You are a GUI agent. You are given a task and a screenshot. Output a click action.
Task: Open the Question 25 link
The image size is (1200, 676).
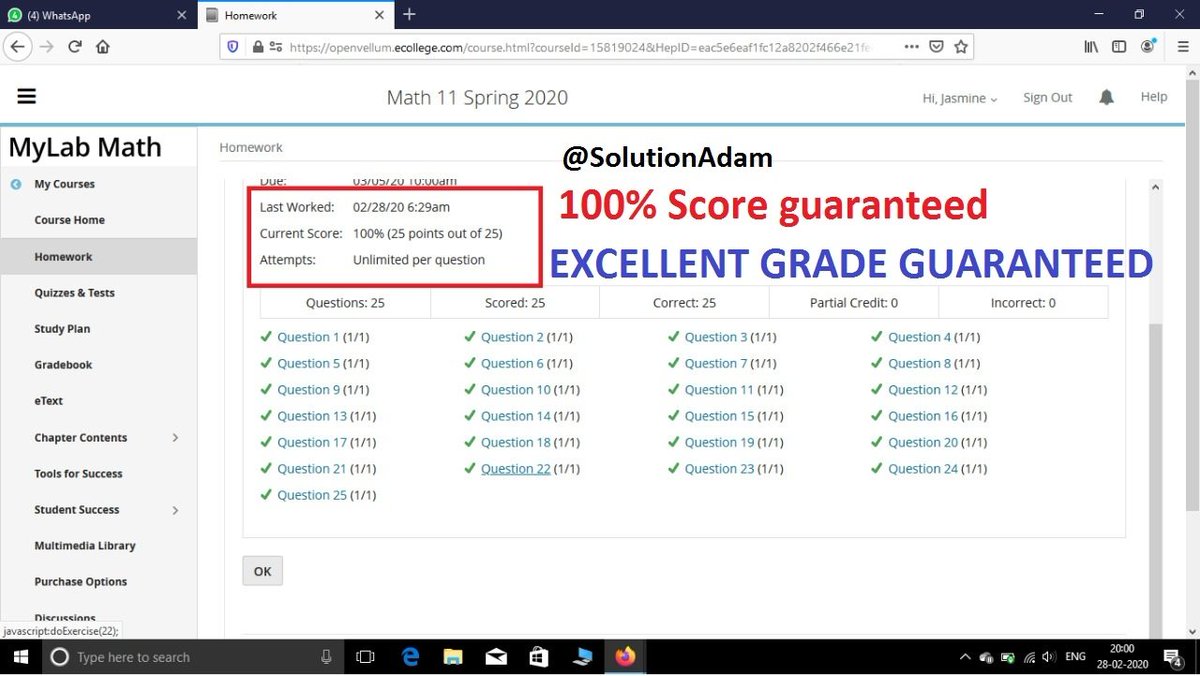(x=312, y=495)
